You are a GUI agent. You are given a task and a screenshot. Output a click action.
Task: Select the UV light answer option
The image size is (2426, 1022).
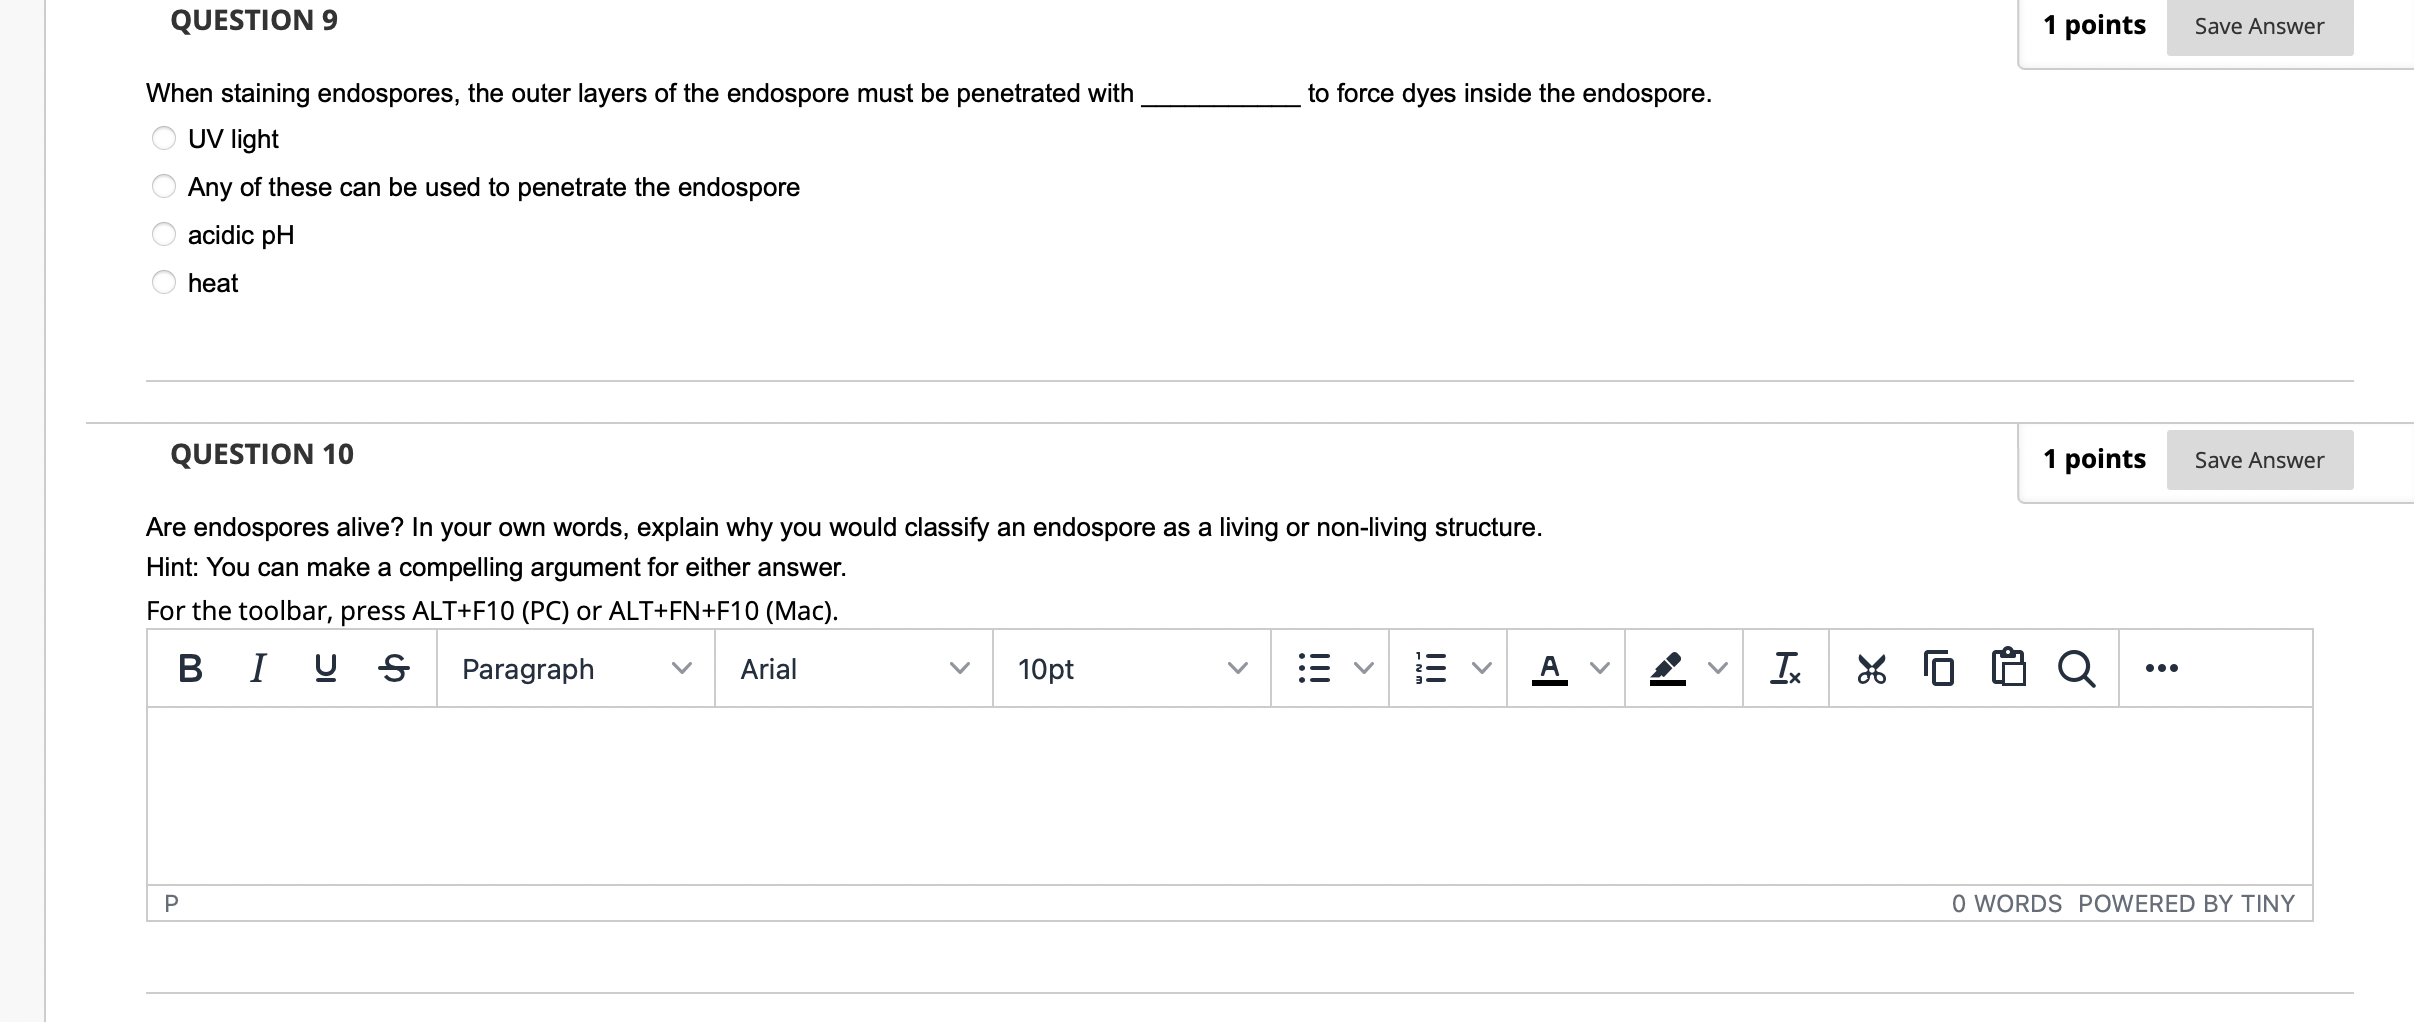pyautogui.click(x=164, y=138)
